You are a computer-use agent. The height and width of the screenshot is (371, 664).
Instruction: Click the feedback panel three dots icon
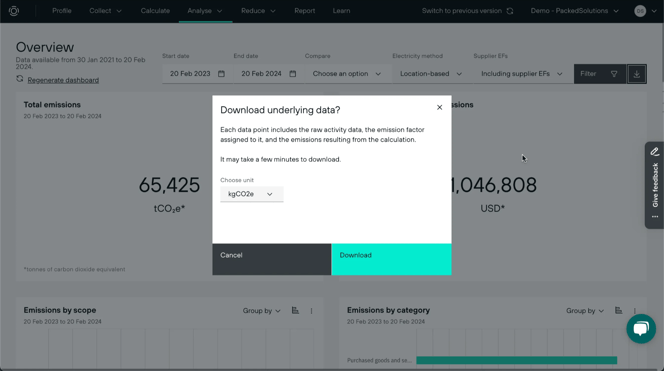(x=655, y=217)
